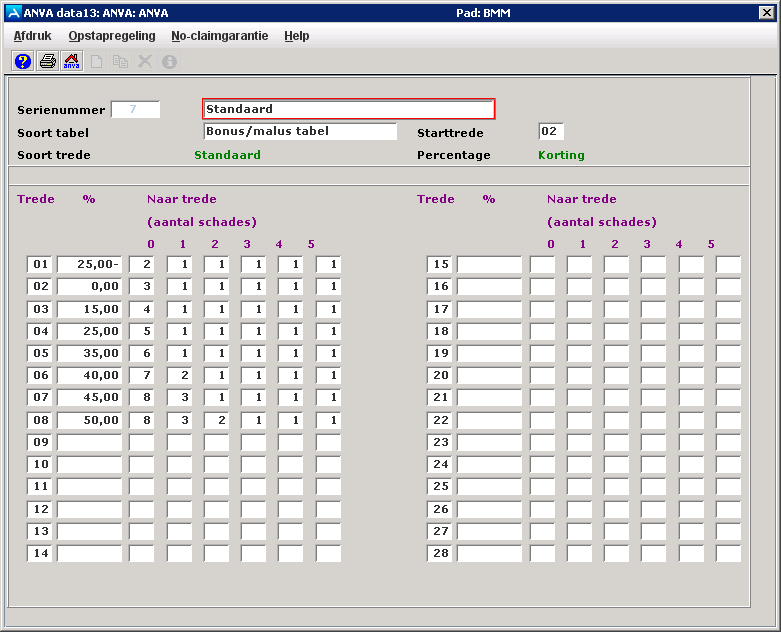Click the ANVA home icon

[72, 62]
